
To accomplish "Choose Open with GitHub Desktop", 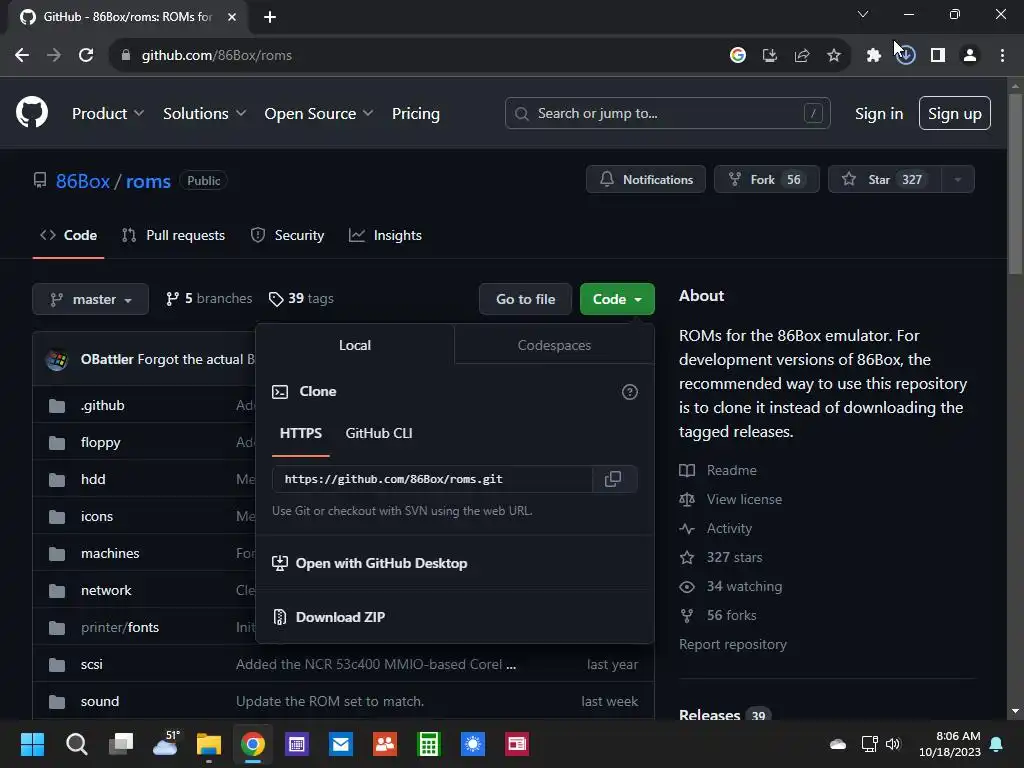I will [x=370, y=564].
